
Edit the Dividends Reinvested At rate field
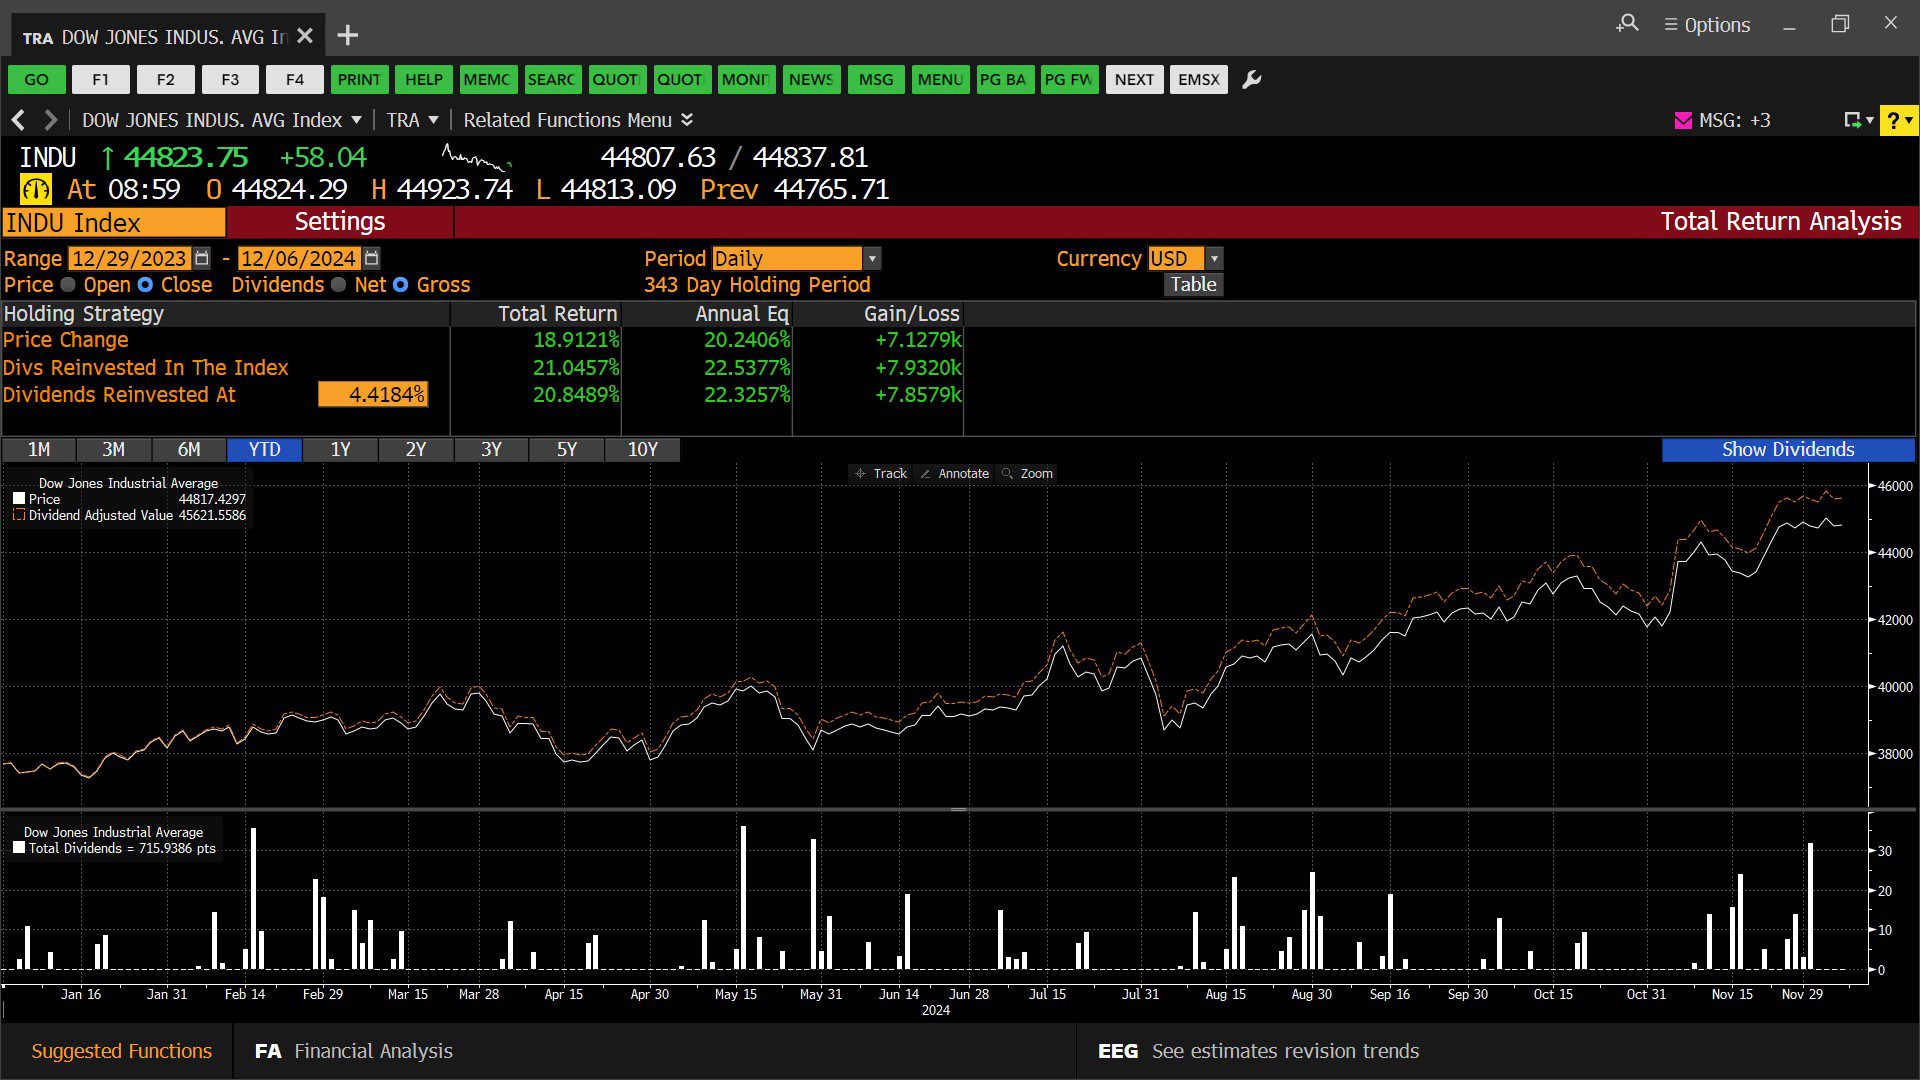[373, 395]
